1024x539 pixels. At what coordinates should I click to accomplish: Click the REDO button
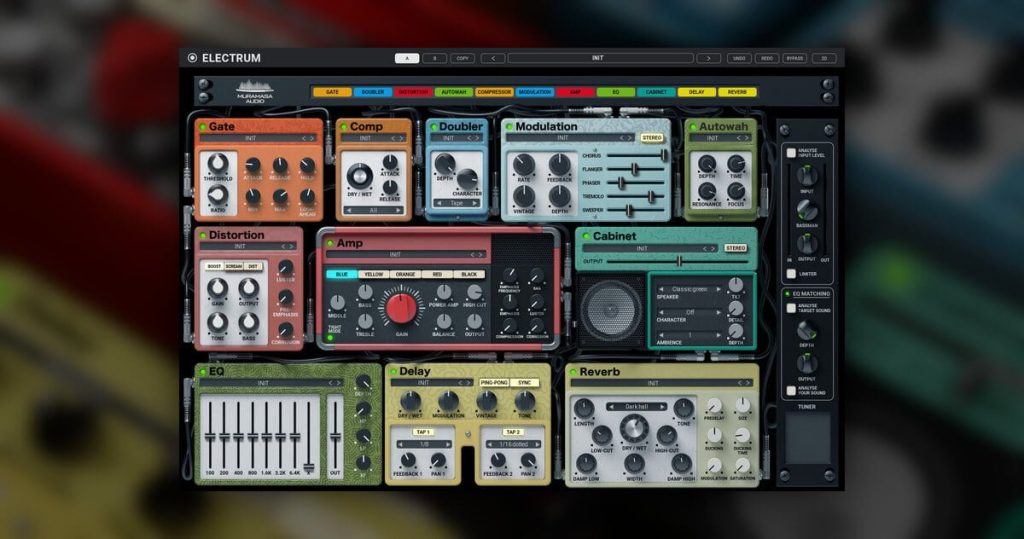767,58
